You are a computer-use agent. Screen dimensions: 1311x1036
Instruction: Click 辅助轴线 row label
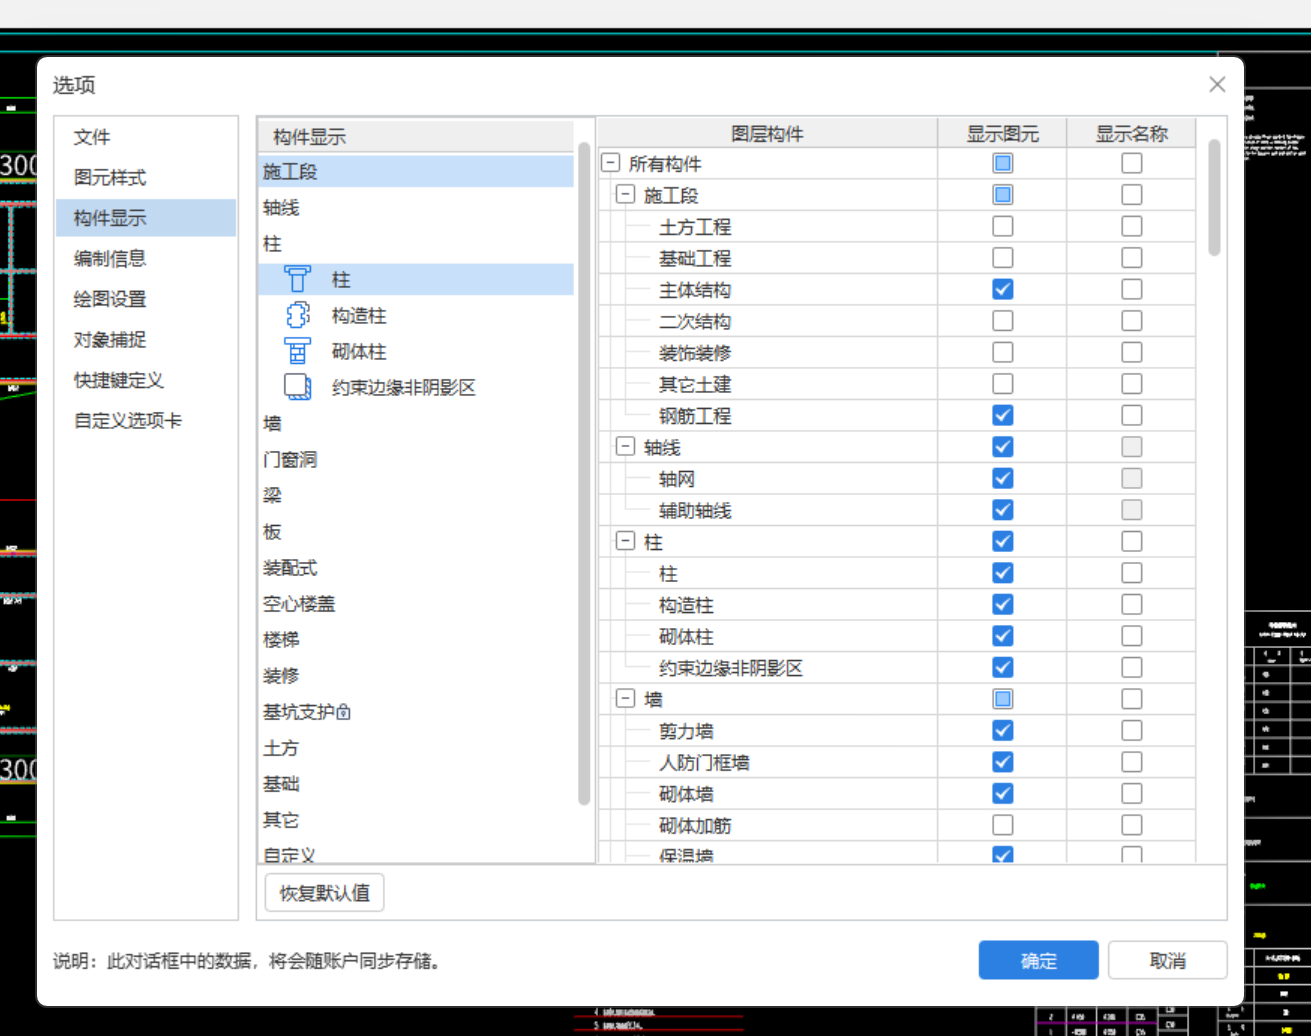695,510
